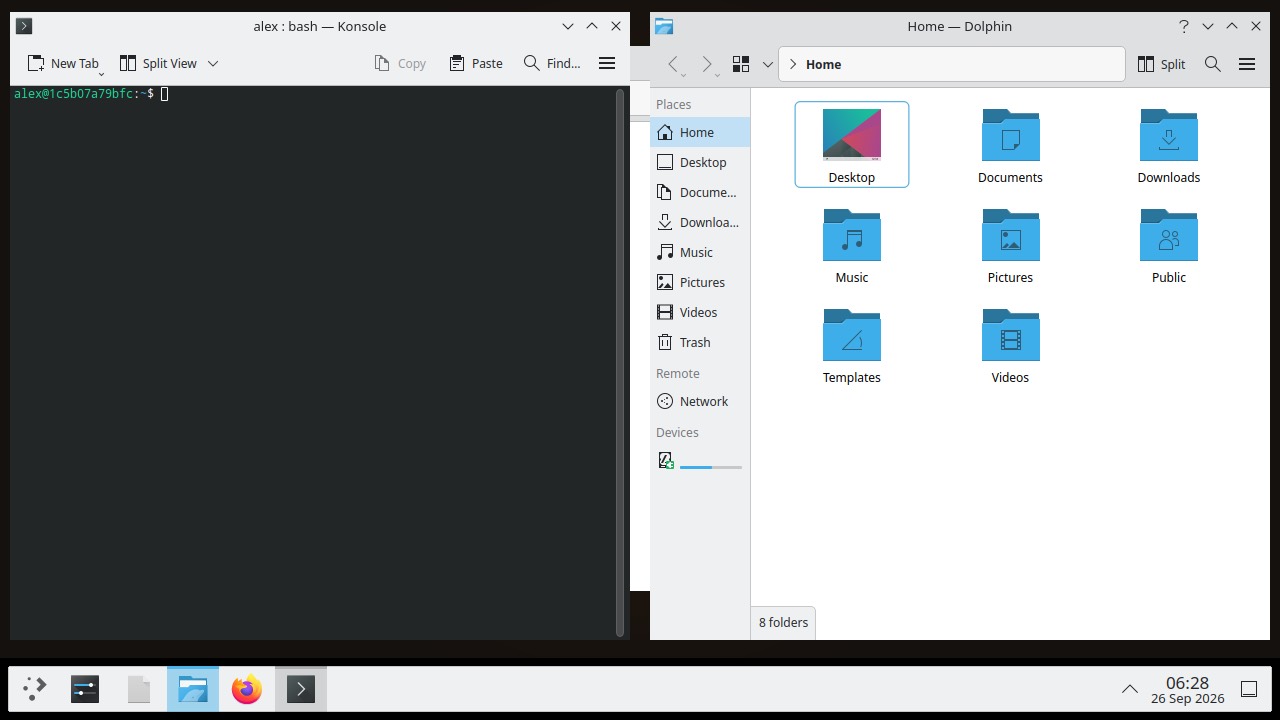Click the Split View button in Konsole
Screen dimensions: 1280x720
point(158,63)
